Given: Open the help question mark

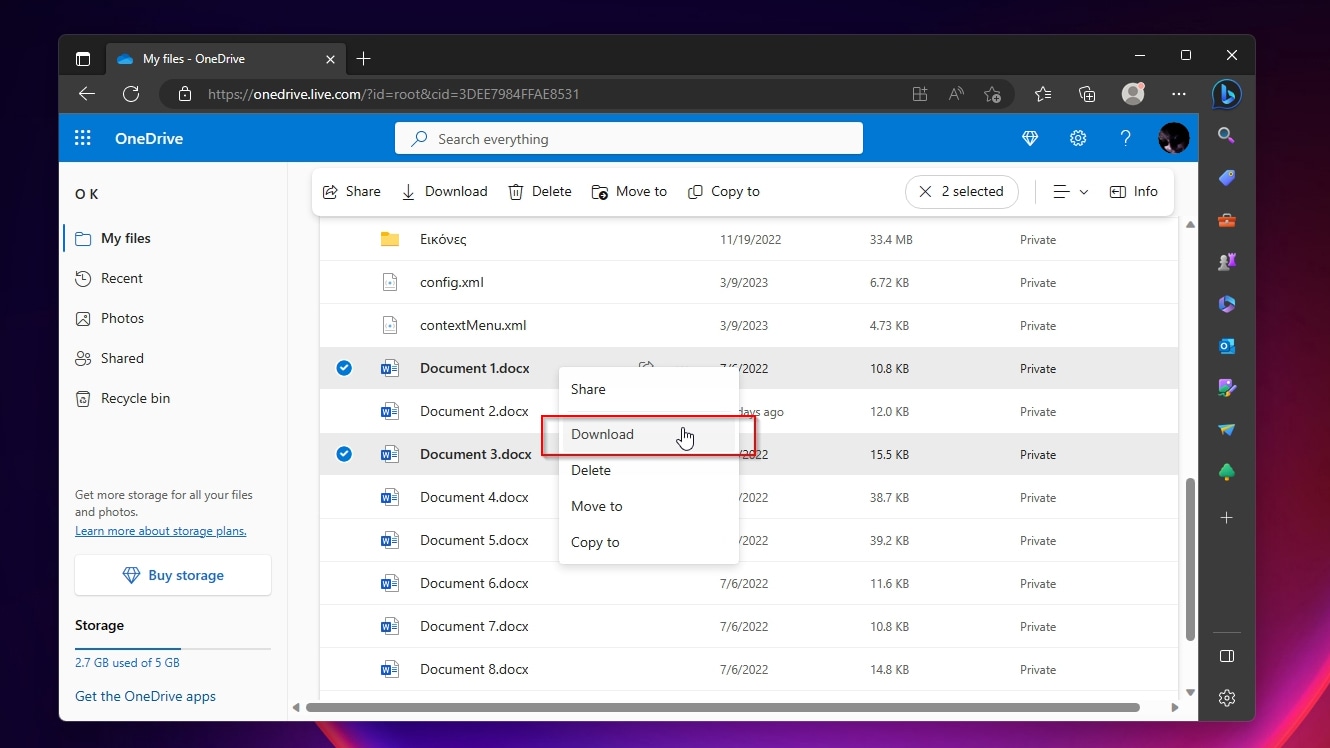Looking at the screenshot, I should (x=1125, y=139).
